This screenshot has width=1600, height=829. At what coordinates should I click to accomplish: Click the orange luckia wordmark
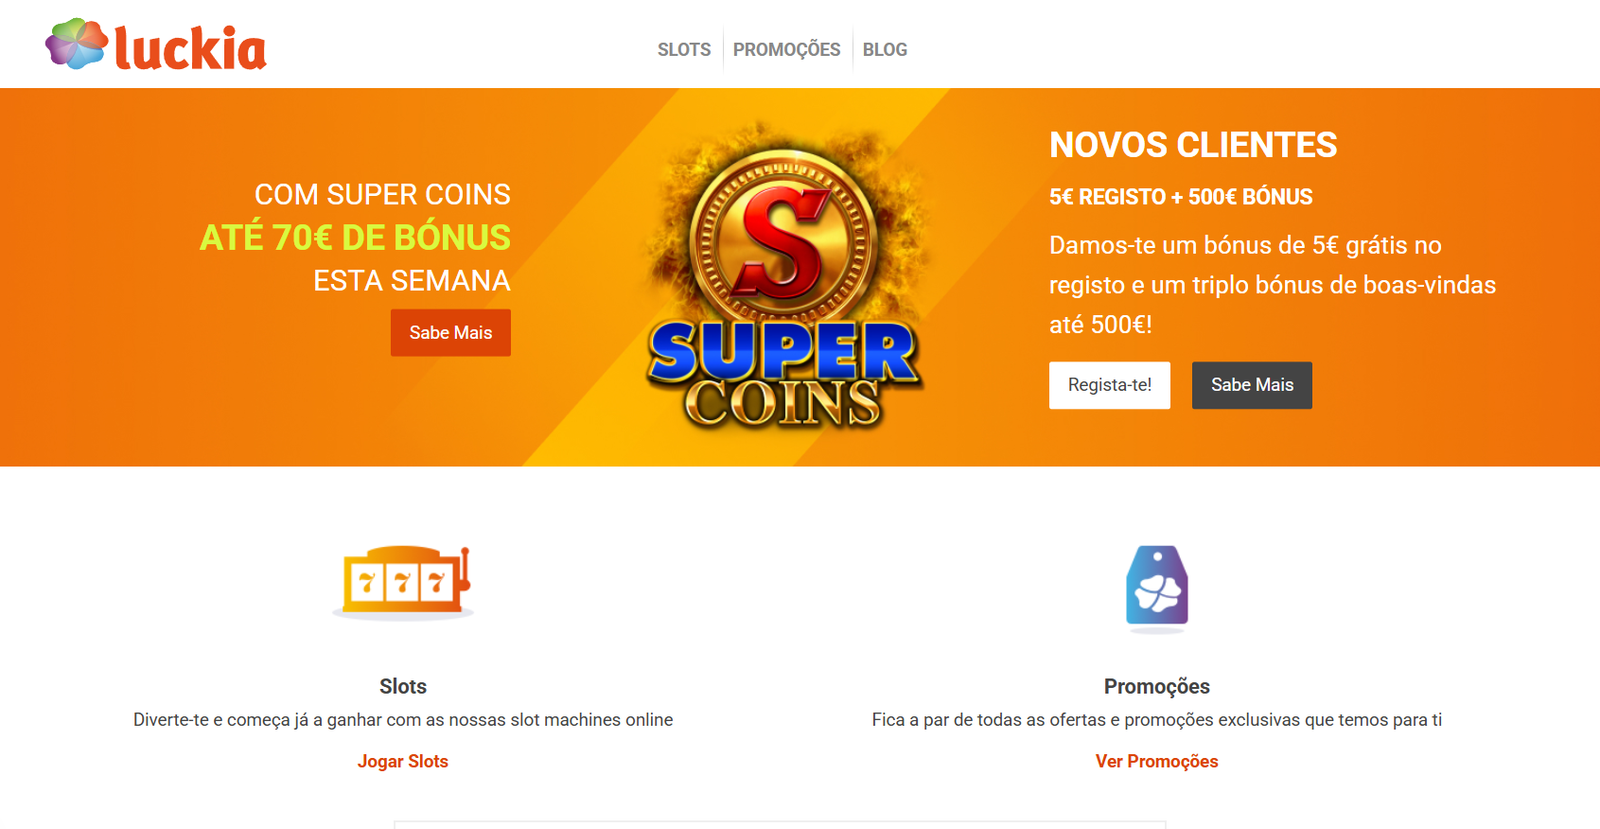(190, 48)
